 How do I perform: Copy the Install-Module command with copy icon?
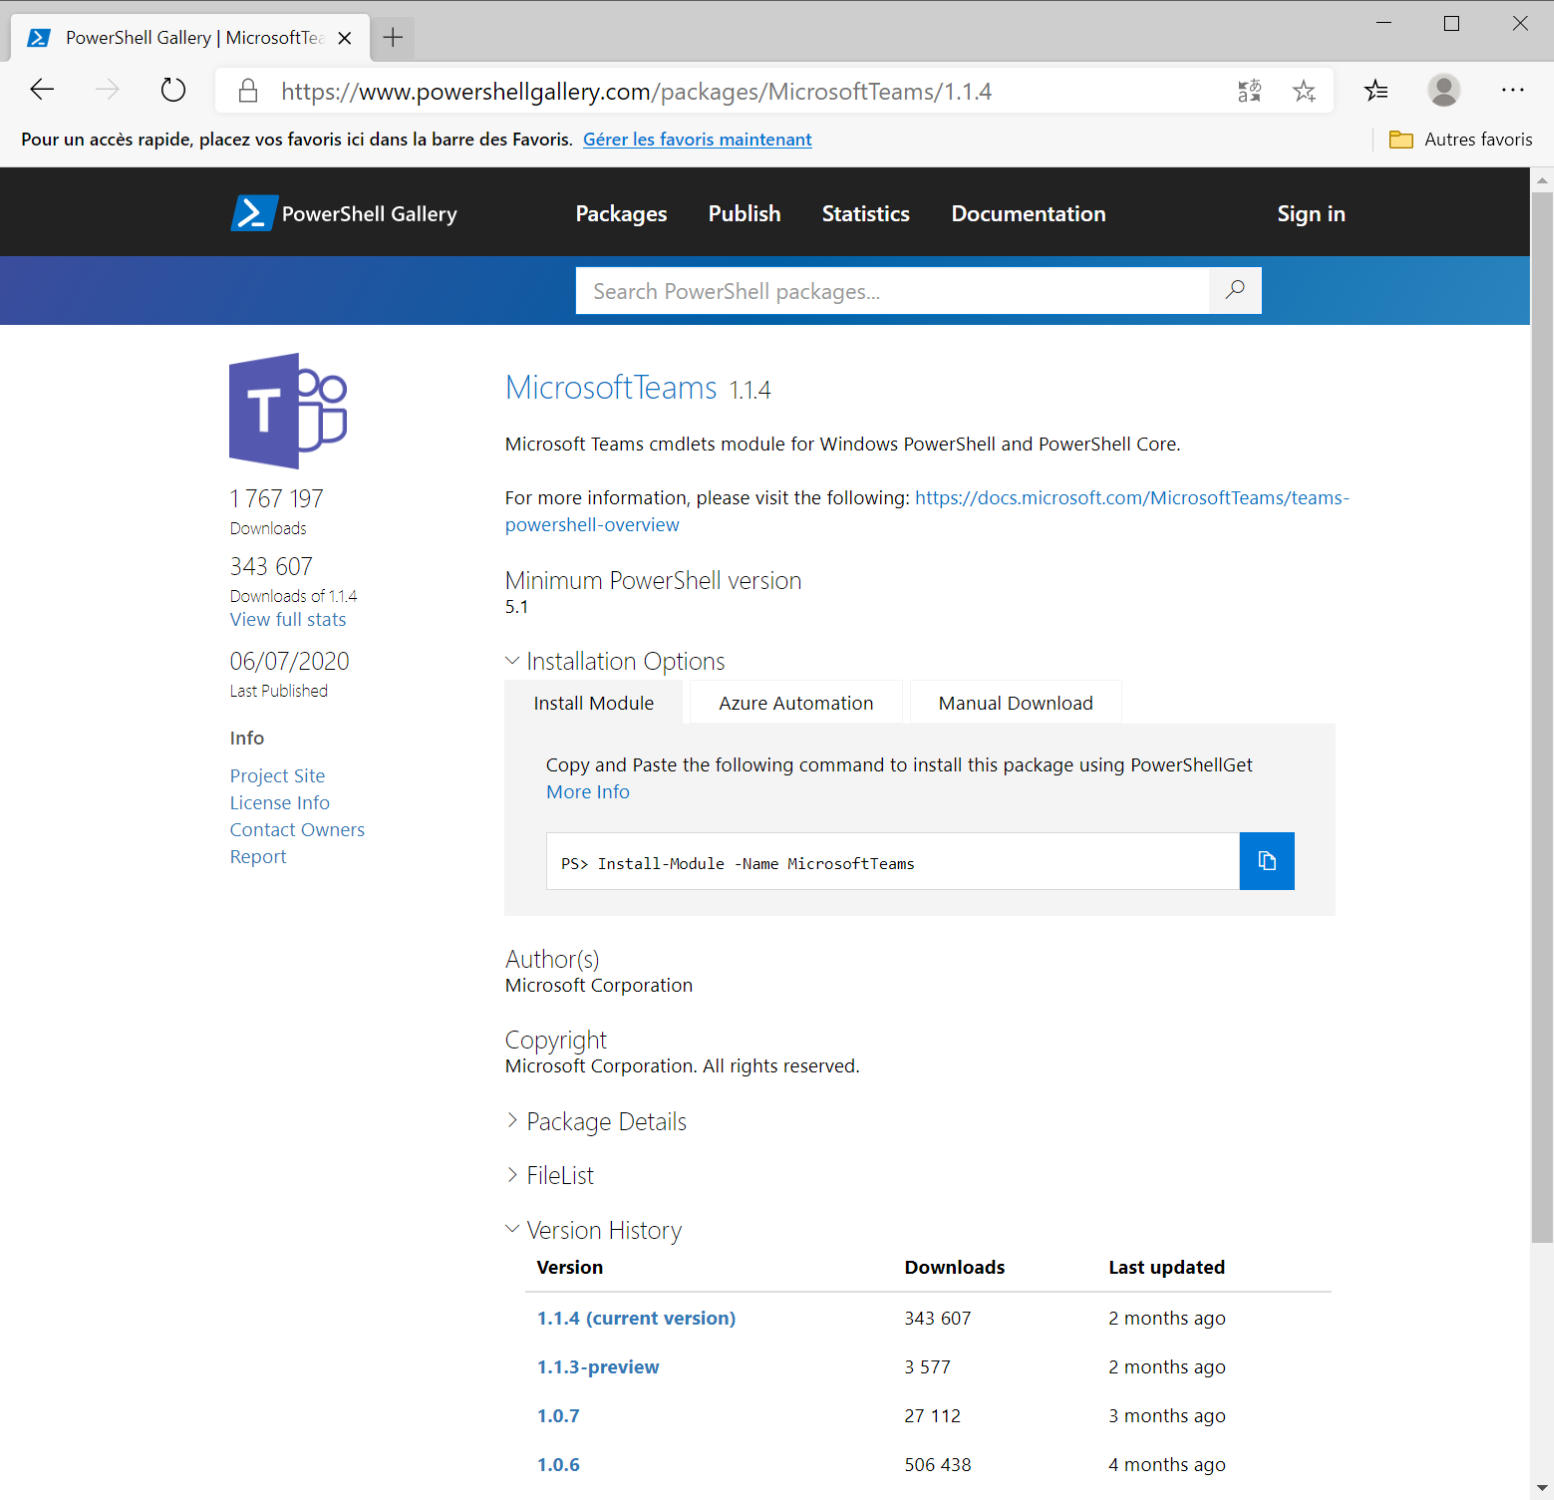click(x=1267, y=861)
